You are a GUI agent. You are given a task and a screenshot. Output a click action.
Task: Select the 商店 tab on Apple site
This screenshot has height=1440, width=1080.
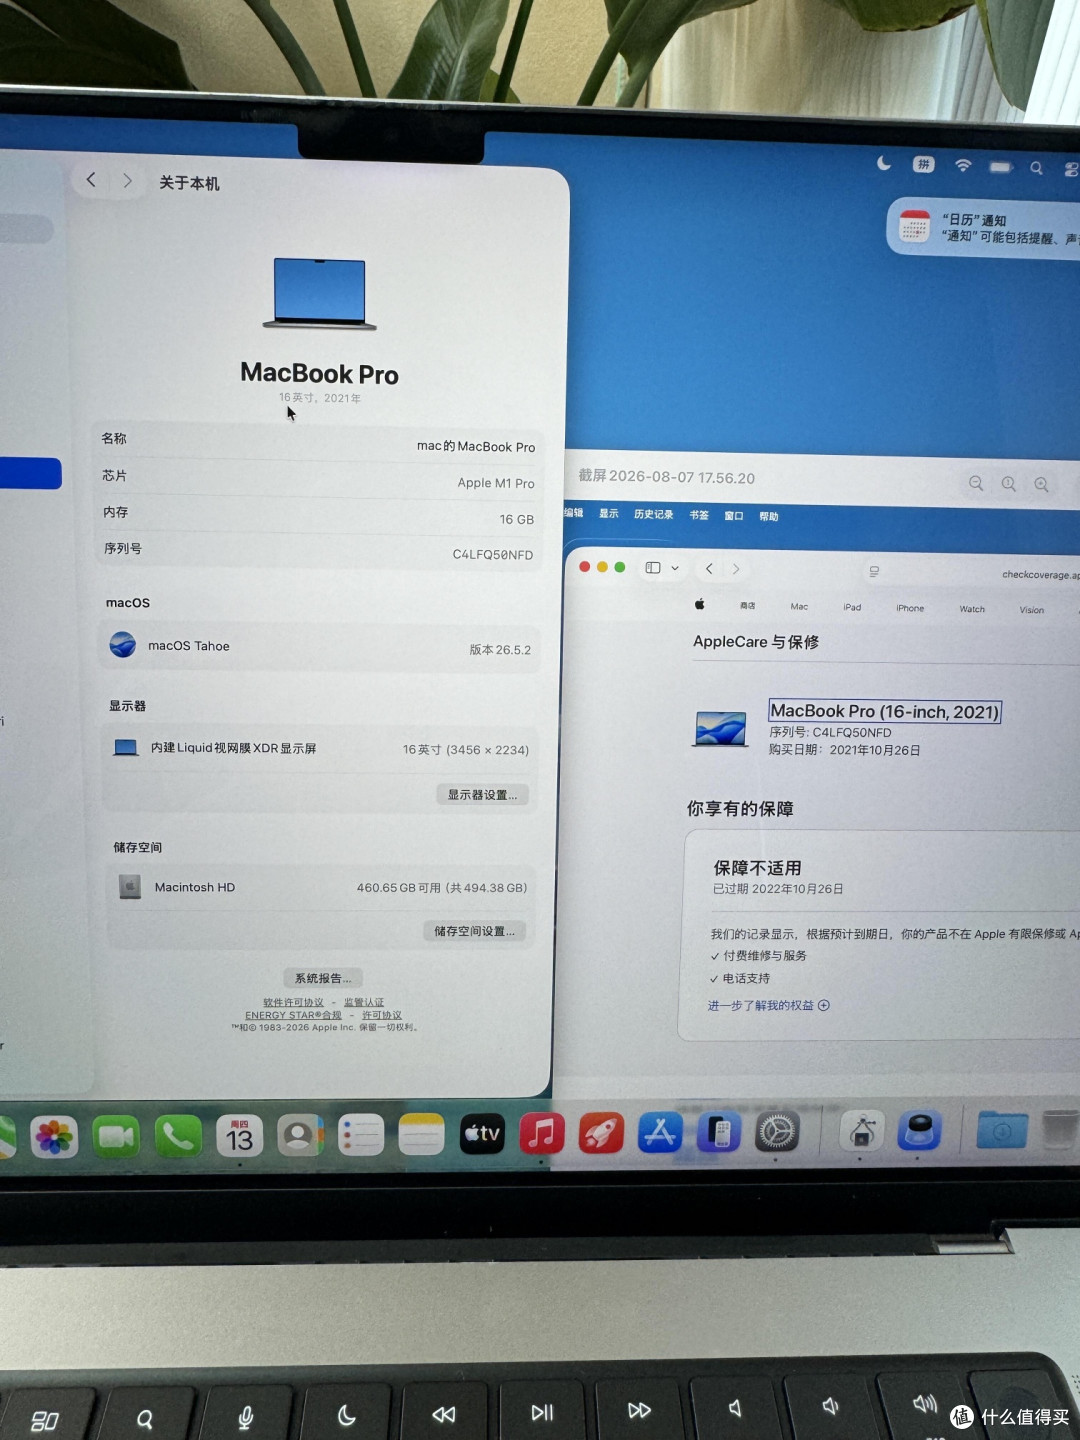pyautogui.click(x=747, y=605)
